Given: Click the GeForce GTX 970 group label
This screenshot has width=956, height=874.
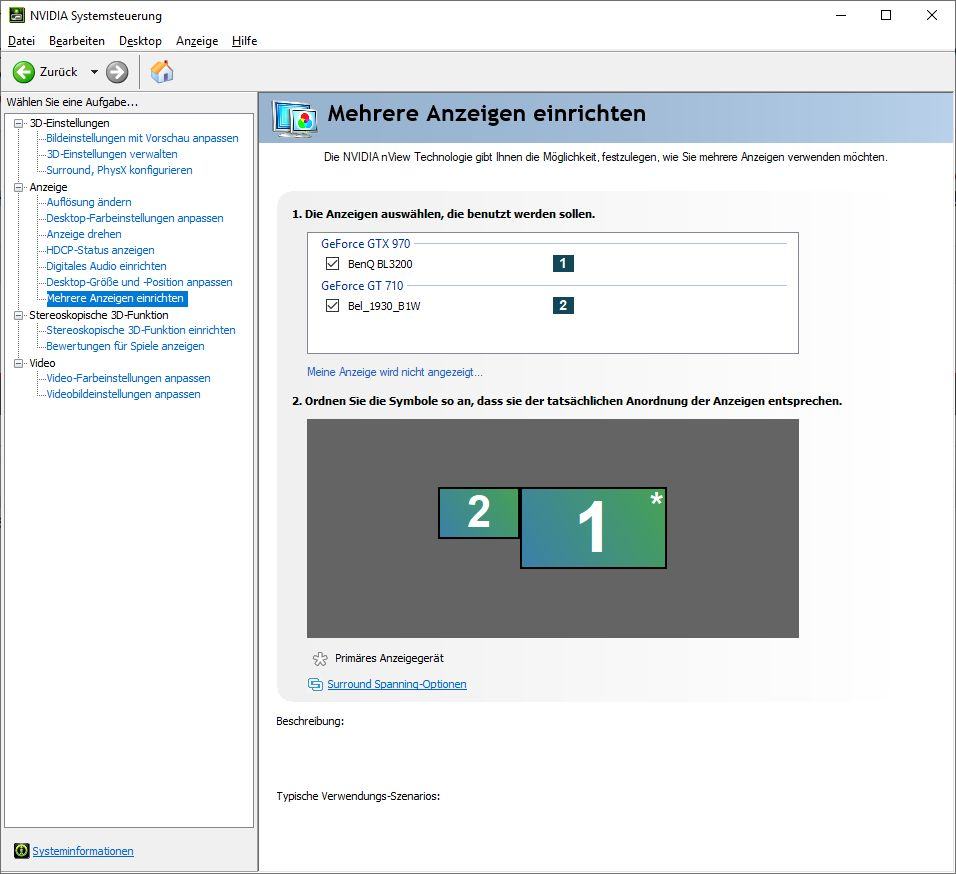Looking at the screenshot, I should coord(366,244).
